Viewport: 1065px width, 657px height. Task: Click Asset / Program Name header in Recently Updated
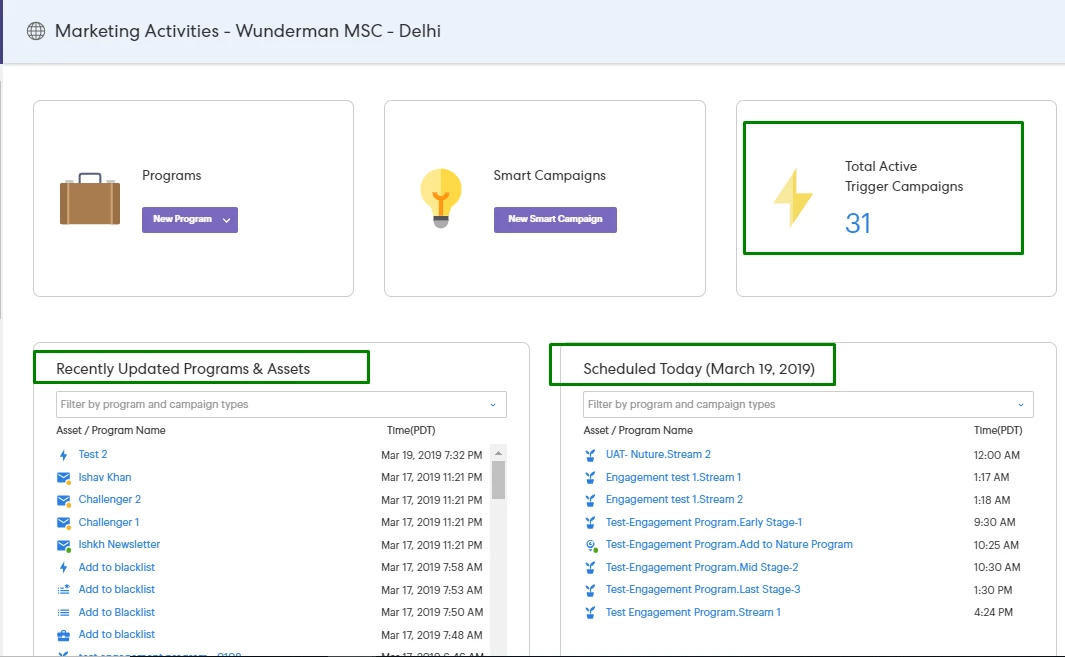111,430
